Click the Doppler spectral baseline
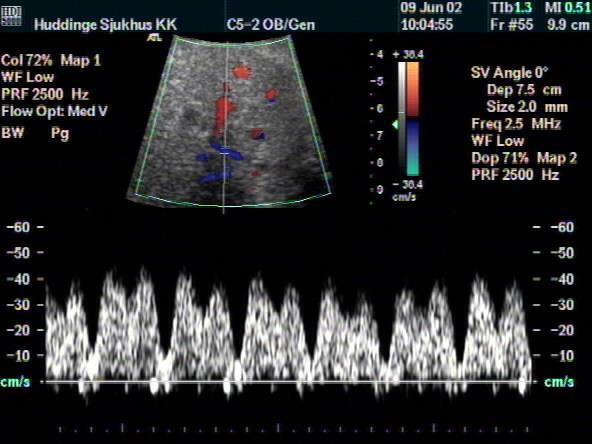Image resolution: width=592 pixels, height=444 pixels. coord(289,382)
